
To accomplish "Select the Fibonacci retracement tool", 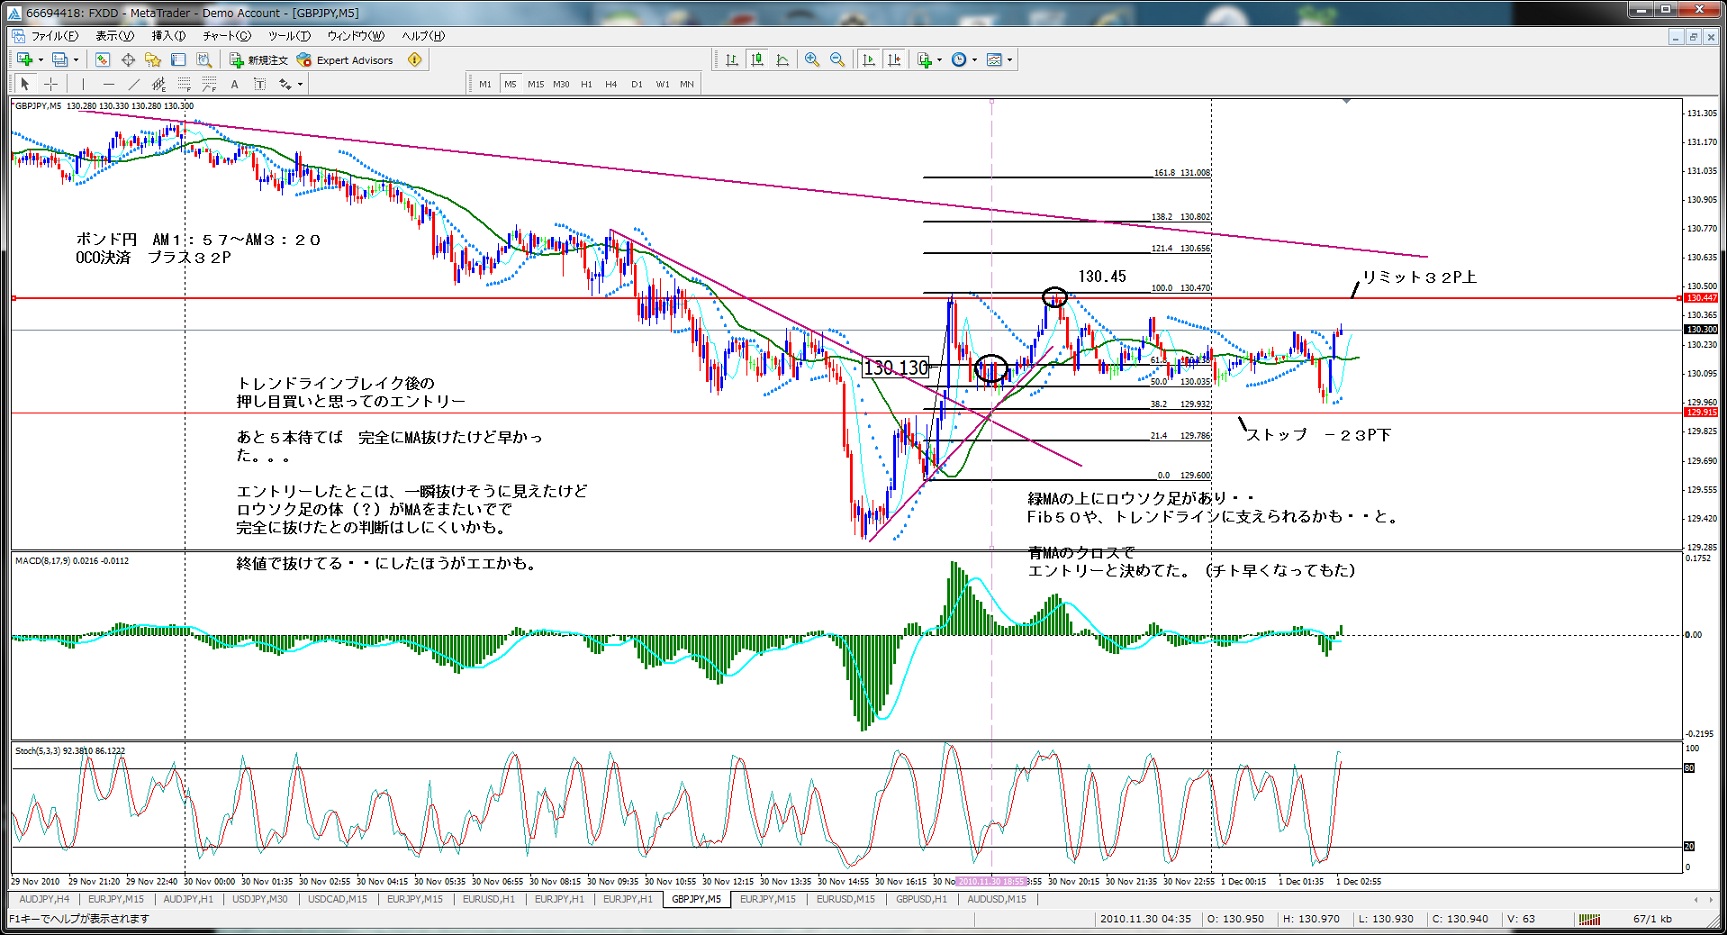I will [x=184, y=84].
